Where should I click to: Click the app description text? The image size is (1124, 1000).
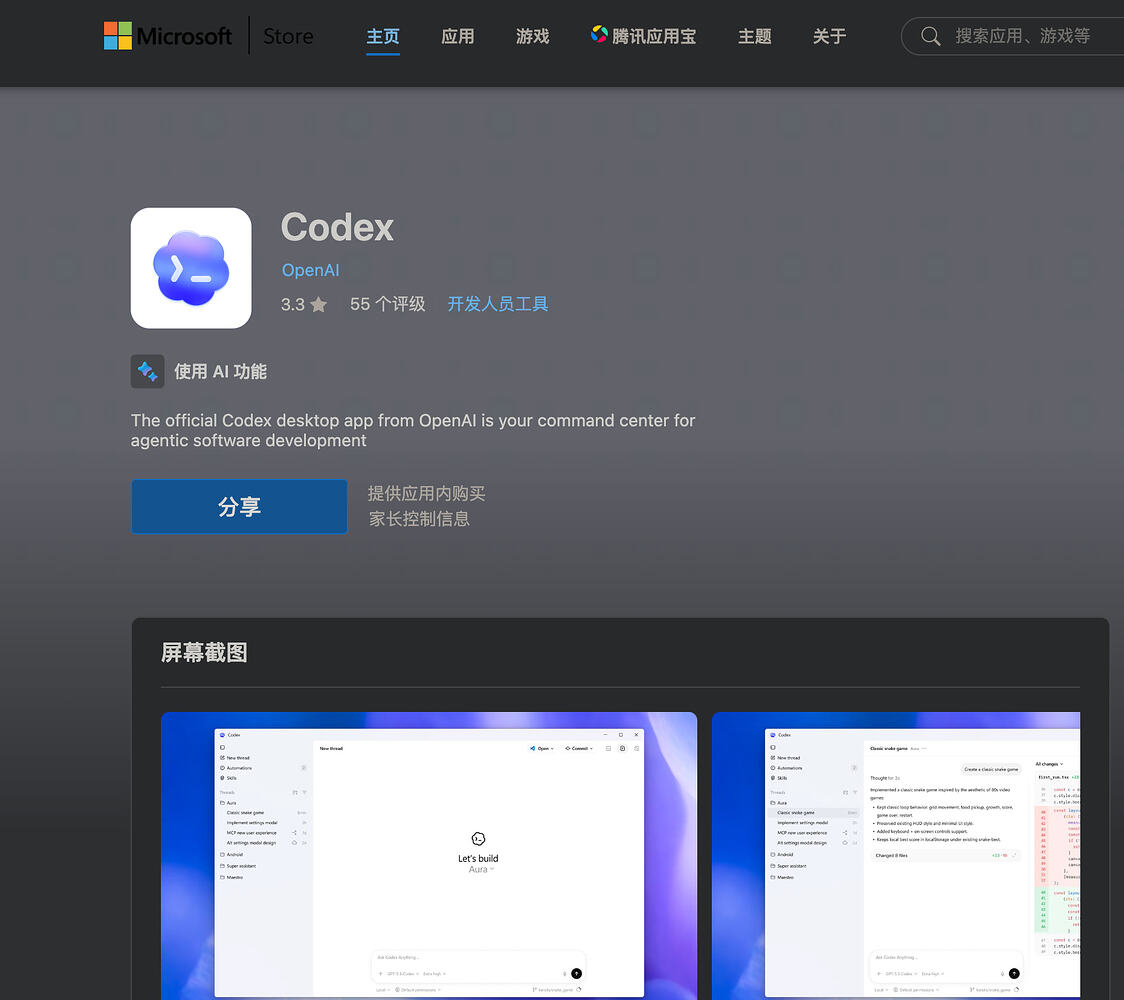pyautogui.click(x=413, y=430)
